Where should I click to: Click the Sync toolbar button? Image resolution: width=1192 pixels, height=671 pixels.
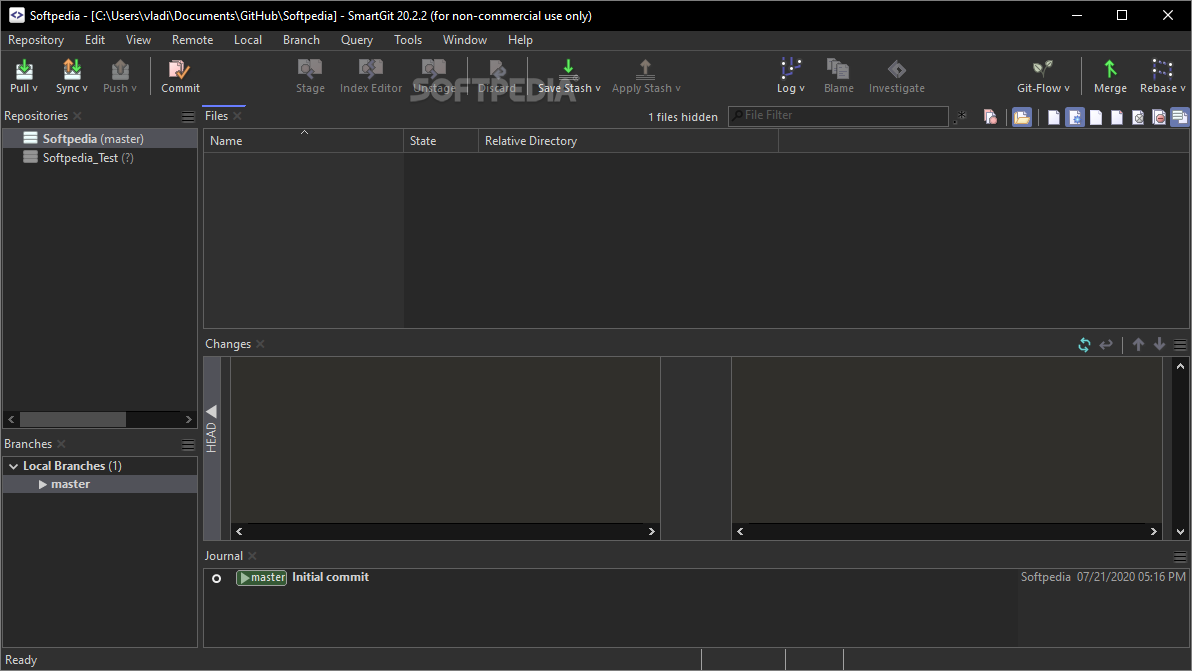(71, 76)
